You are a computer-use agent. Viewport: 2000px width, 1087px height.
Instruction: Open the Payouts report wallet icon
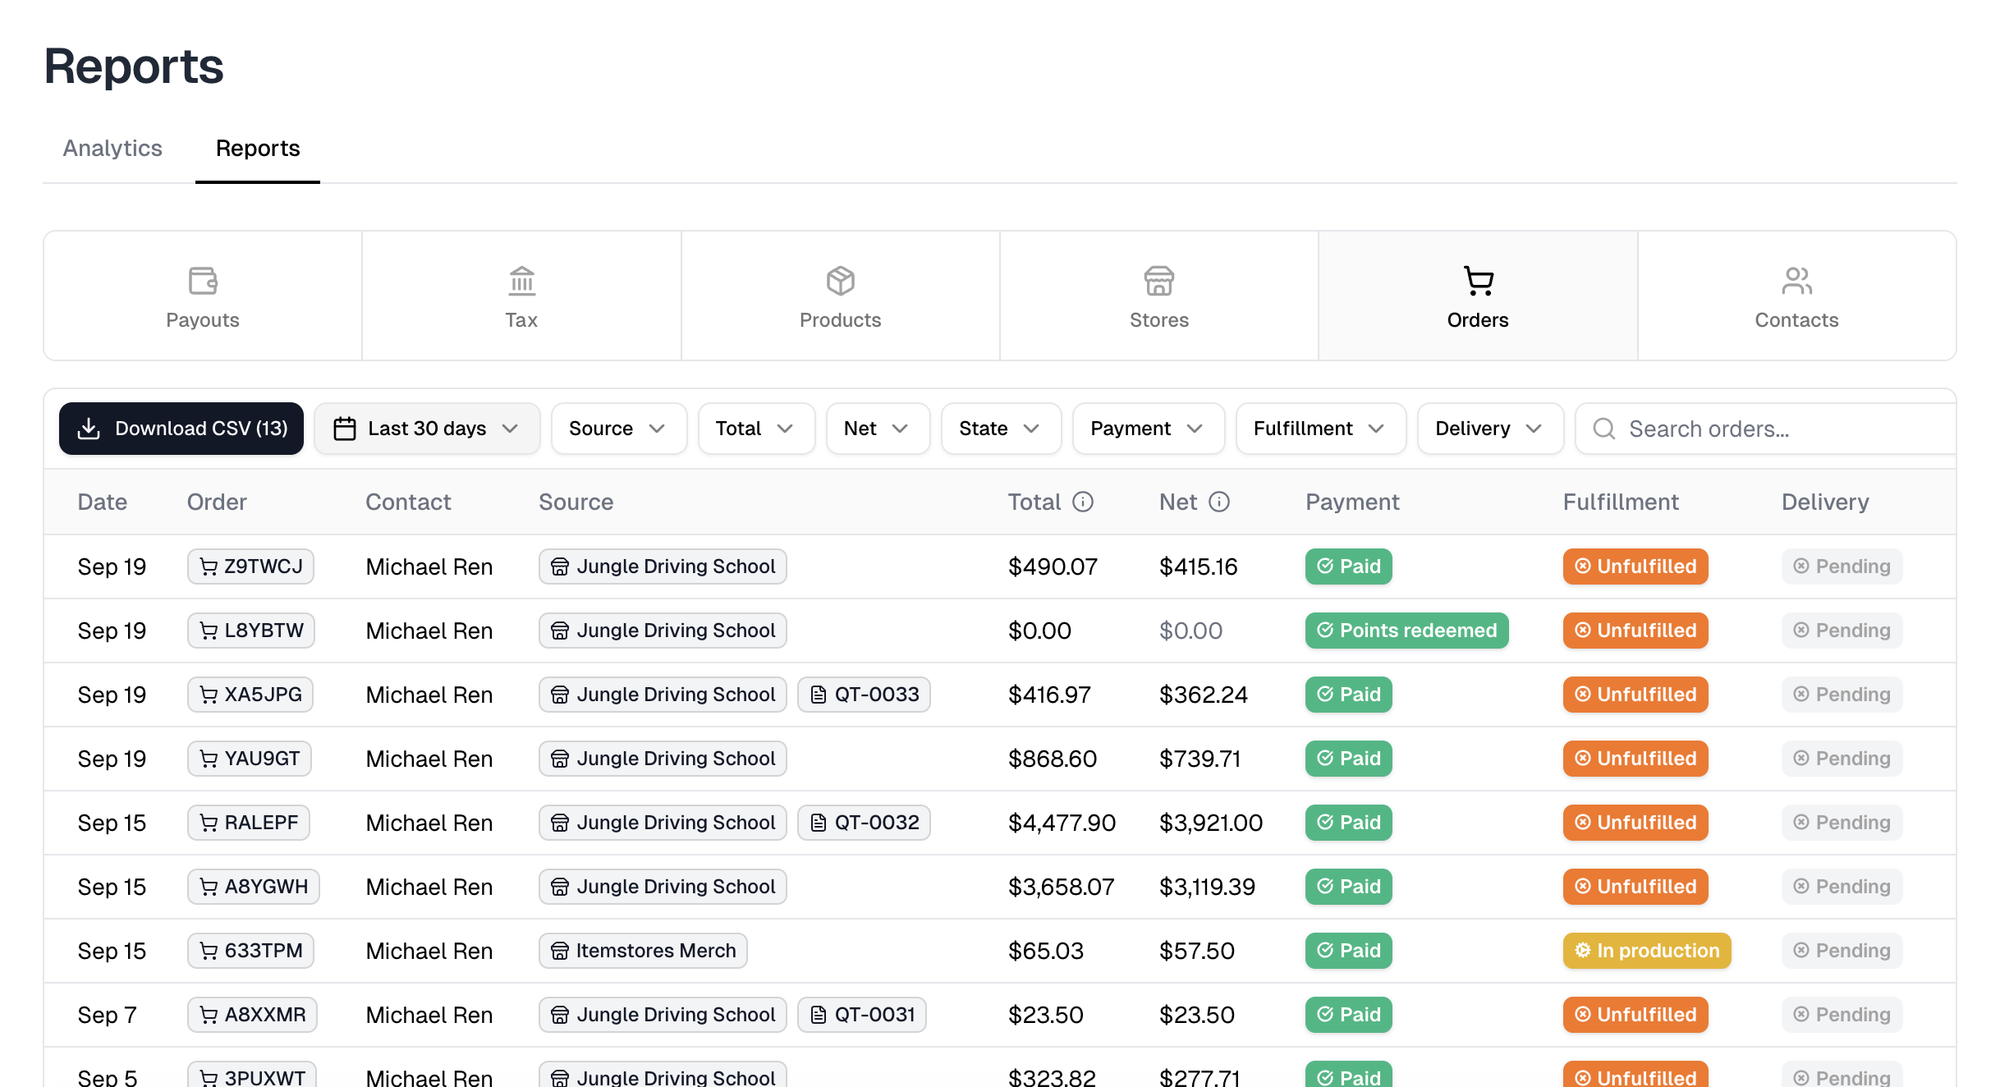click(x=203, y=281)
